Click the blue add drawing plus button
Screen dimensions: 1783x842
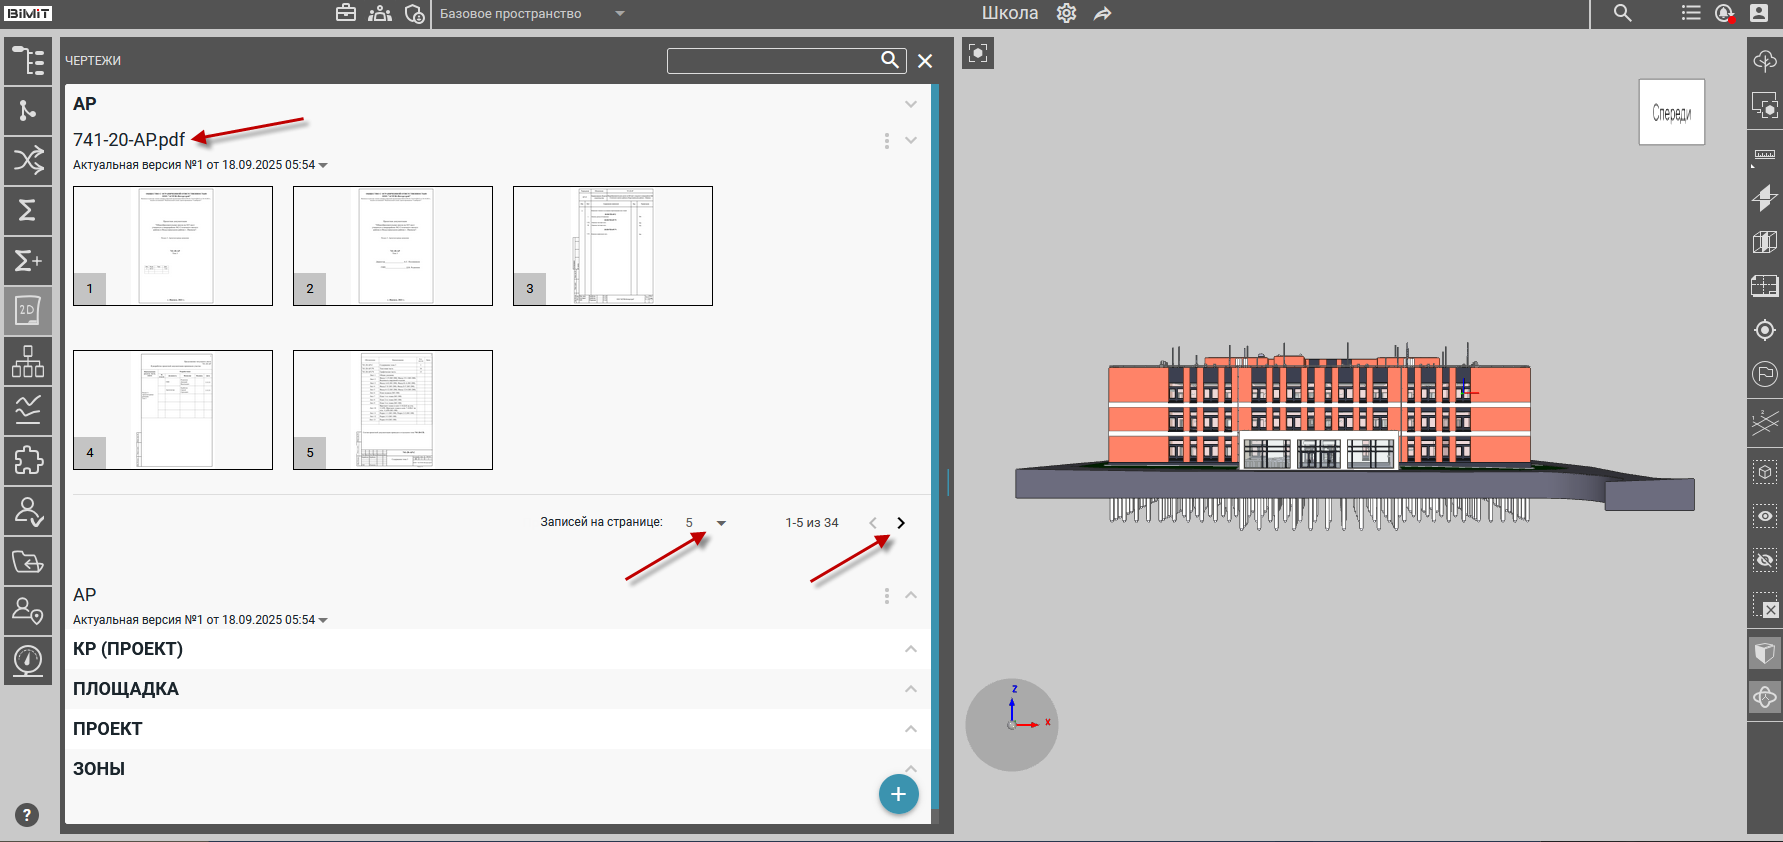point(898,794)
